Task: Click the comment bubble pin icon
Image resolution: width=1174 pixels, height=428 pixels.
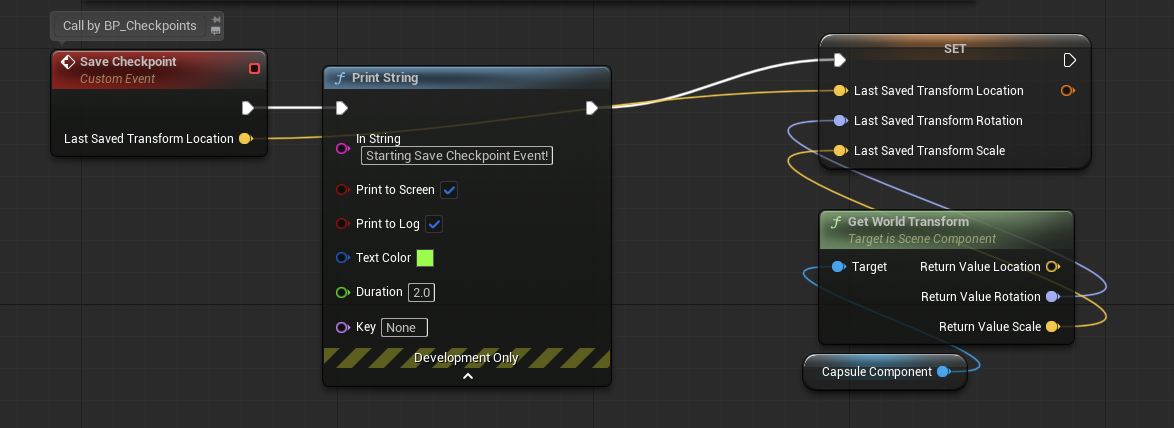Action: (216, 19)
